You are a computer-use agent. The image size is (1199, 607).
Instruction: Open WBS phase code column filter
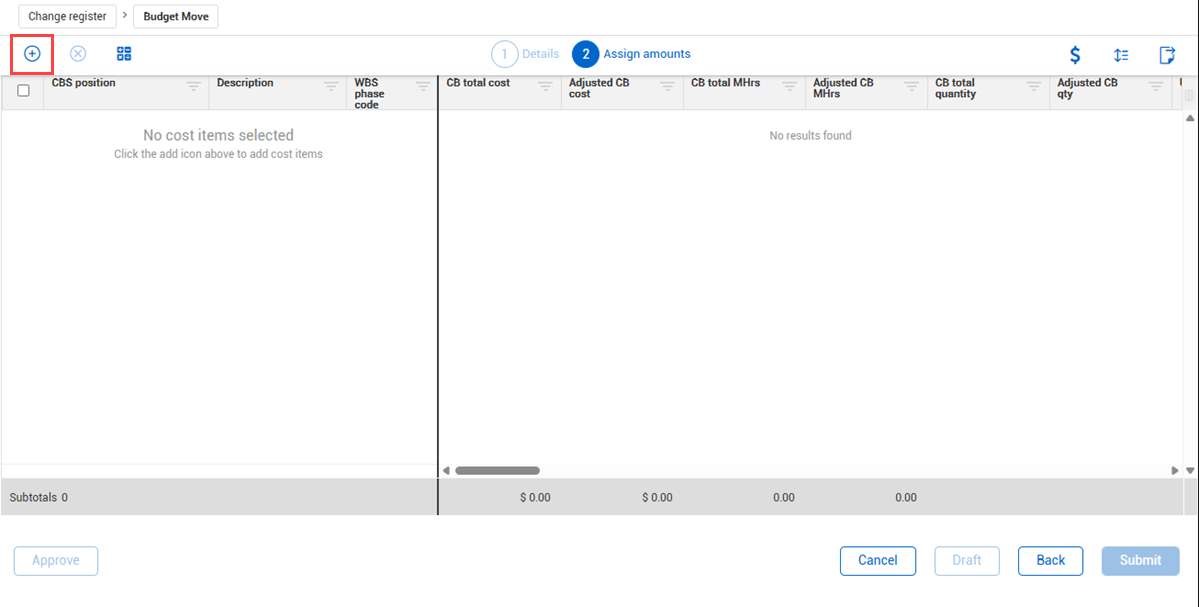pyautogui.click(x=423, y=87)
